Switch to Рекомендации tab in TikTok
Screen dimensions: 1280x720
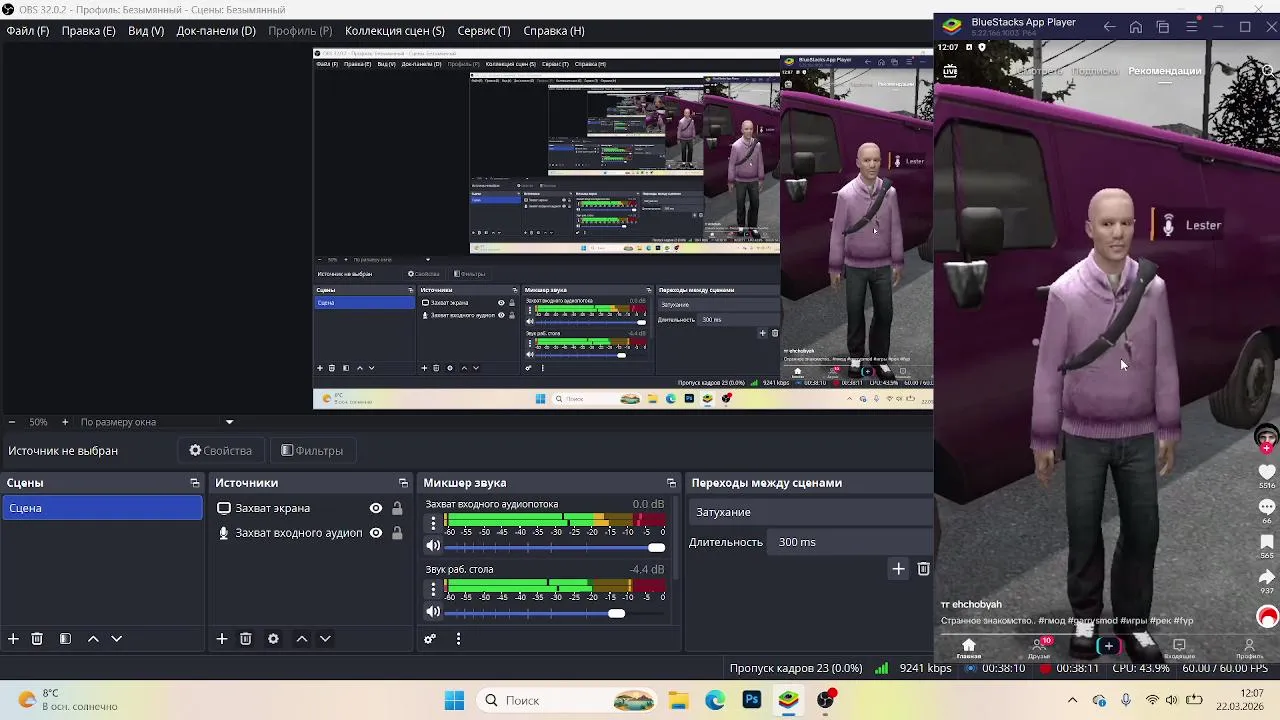click(1165, 71)
